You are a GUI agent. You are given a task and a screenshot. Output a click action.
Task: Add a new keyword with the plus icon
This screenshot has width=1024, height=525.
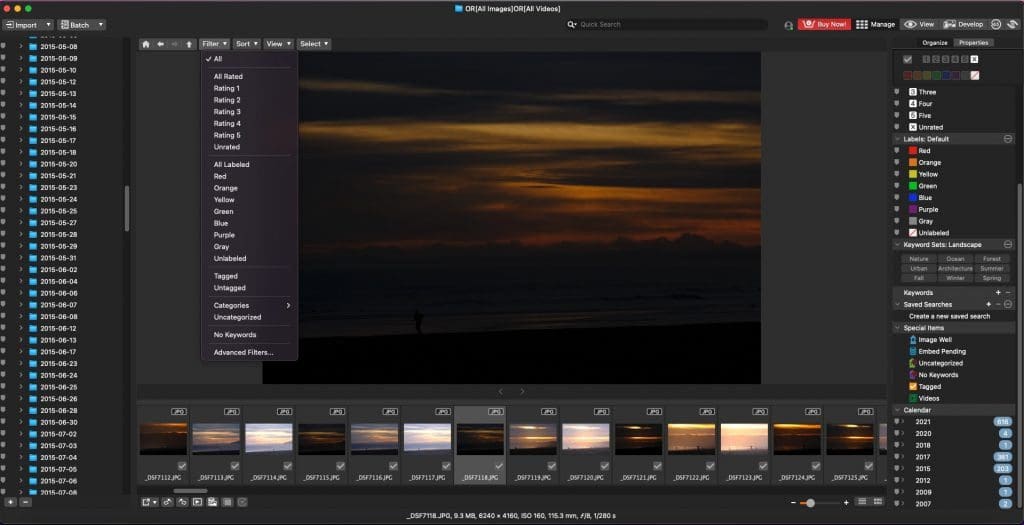[998, 292]
